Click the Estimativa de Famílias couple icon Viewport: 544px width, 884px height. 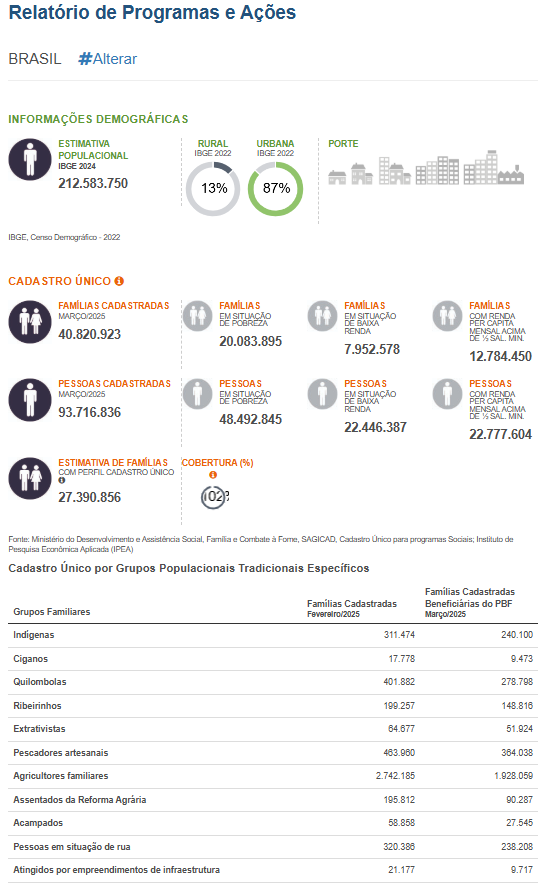[30, 478]
